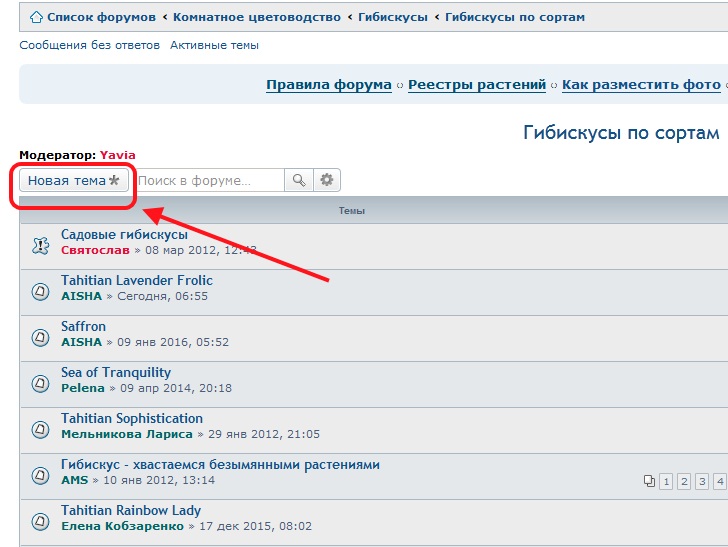
Task: Open advanced search gear icon
Action: point(327,181)
